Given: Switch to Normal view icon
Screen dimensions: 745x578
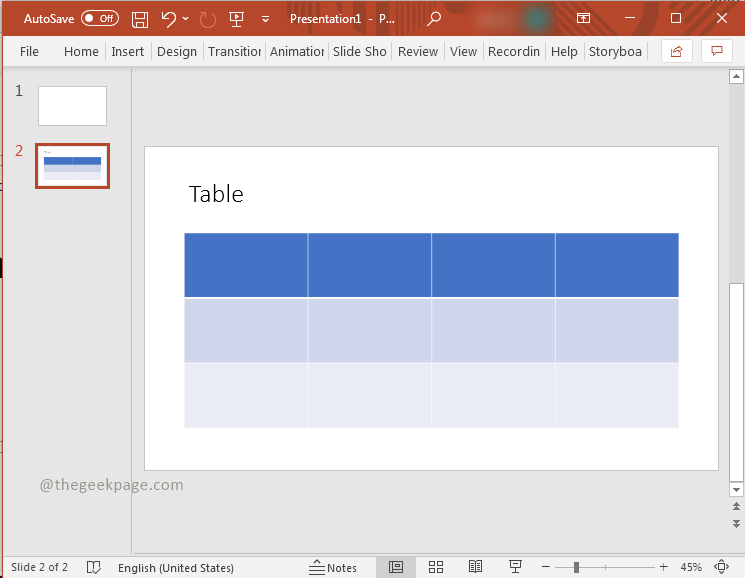Looking at the screenshot, I should tap(396, 567).
